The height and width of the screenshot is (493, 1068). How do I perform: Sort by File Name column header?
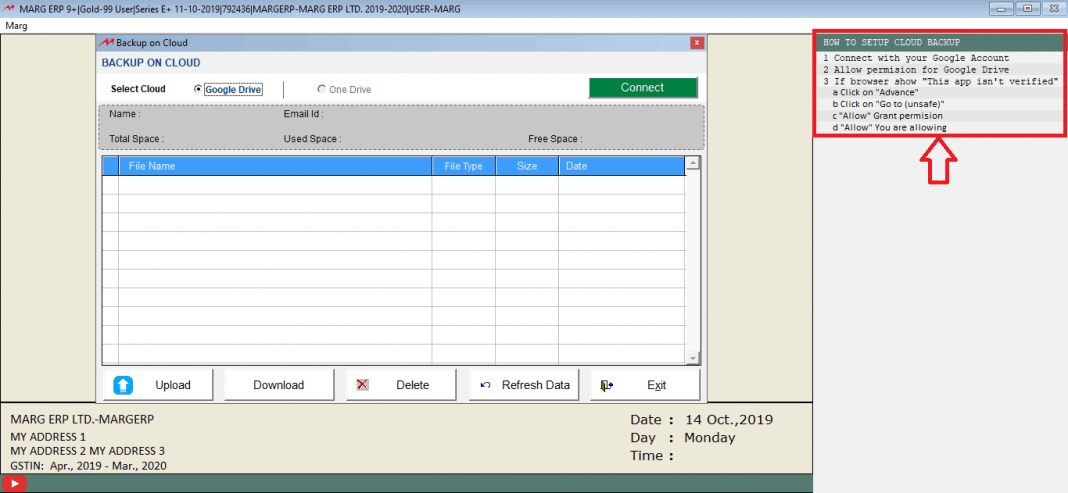[x=275, y=166]
